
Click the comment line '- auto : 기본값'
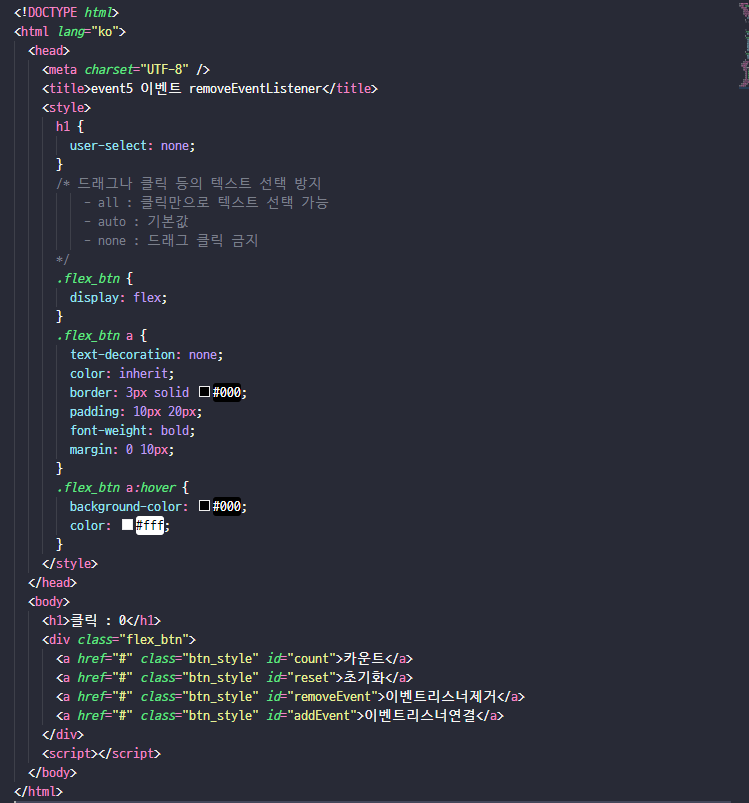click(x=137, y=221)
